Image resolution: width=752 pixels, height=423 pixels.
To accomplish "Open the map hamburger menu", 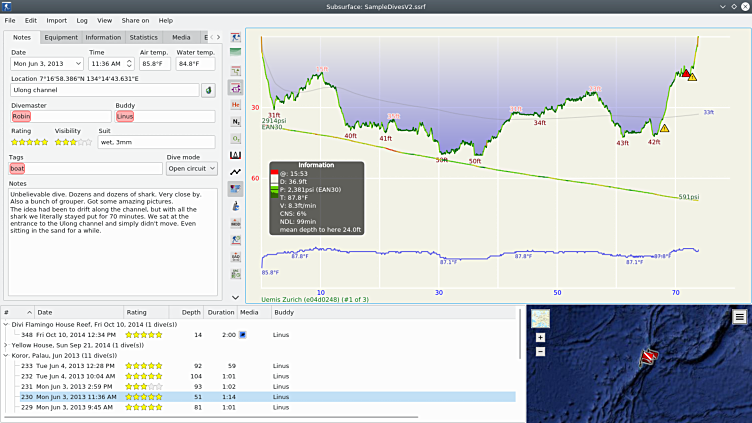I will [739, 317].
